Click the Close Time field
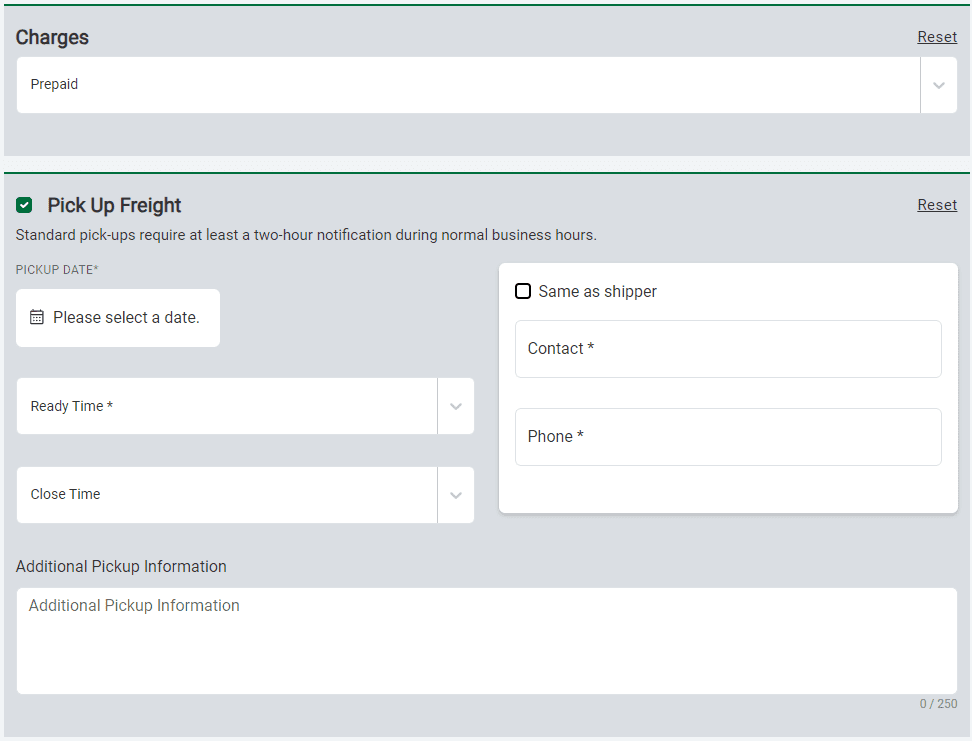972x741 pixels. [x=220, y=494]
